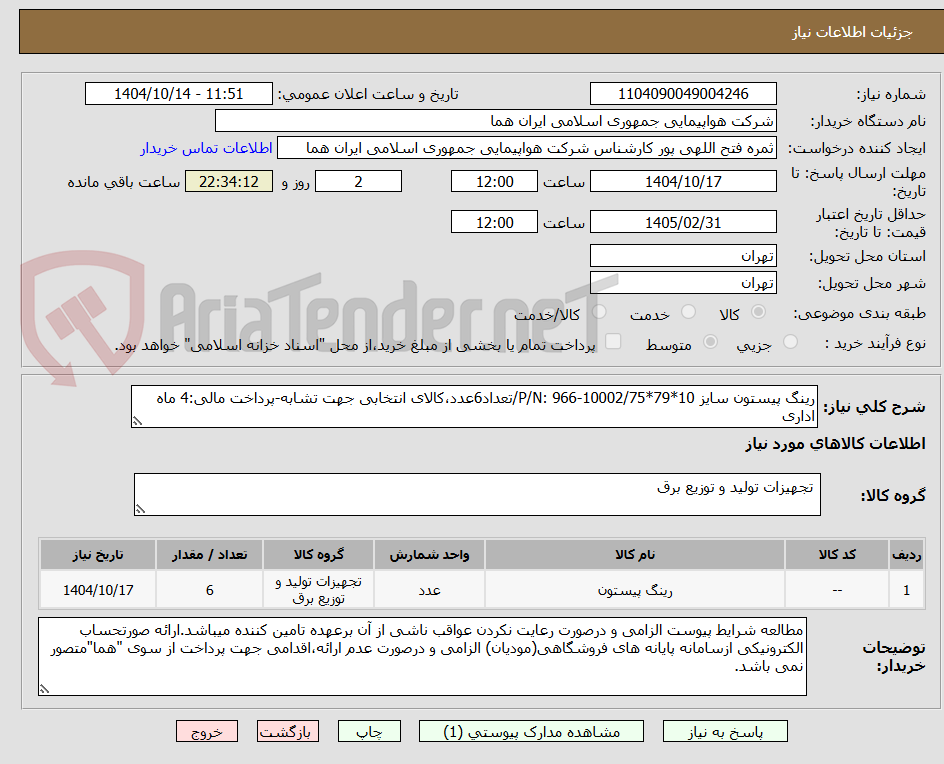Click the بازگشت back button
This screenshot has width=944, height=764.
coord(287,731)
